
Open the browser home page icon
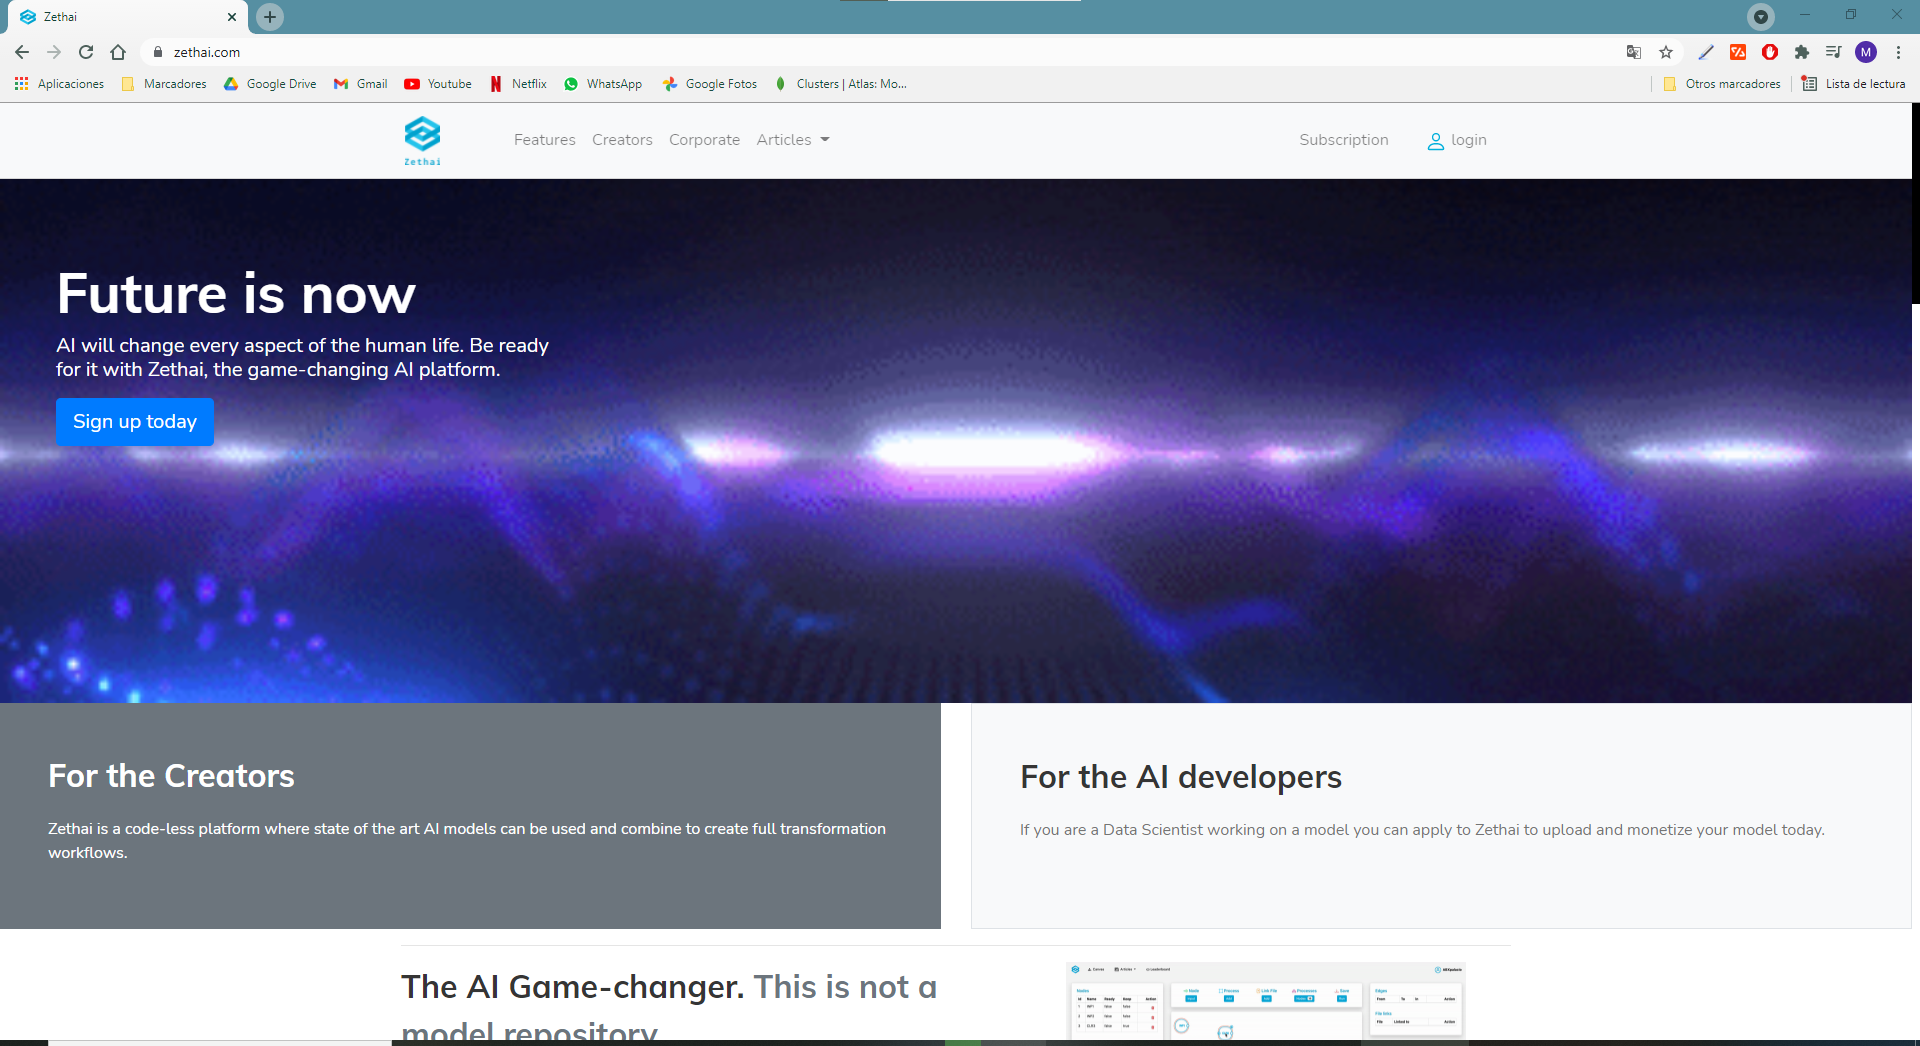pyautogui.click(x=118, y=52)
